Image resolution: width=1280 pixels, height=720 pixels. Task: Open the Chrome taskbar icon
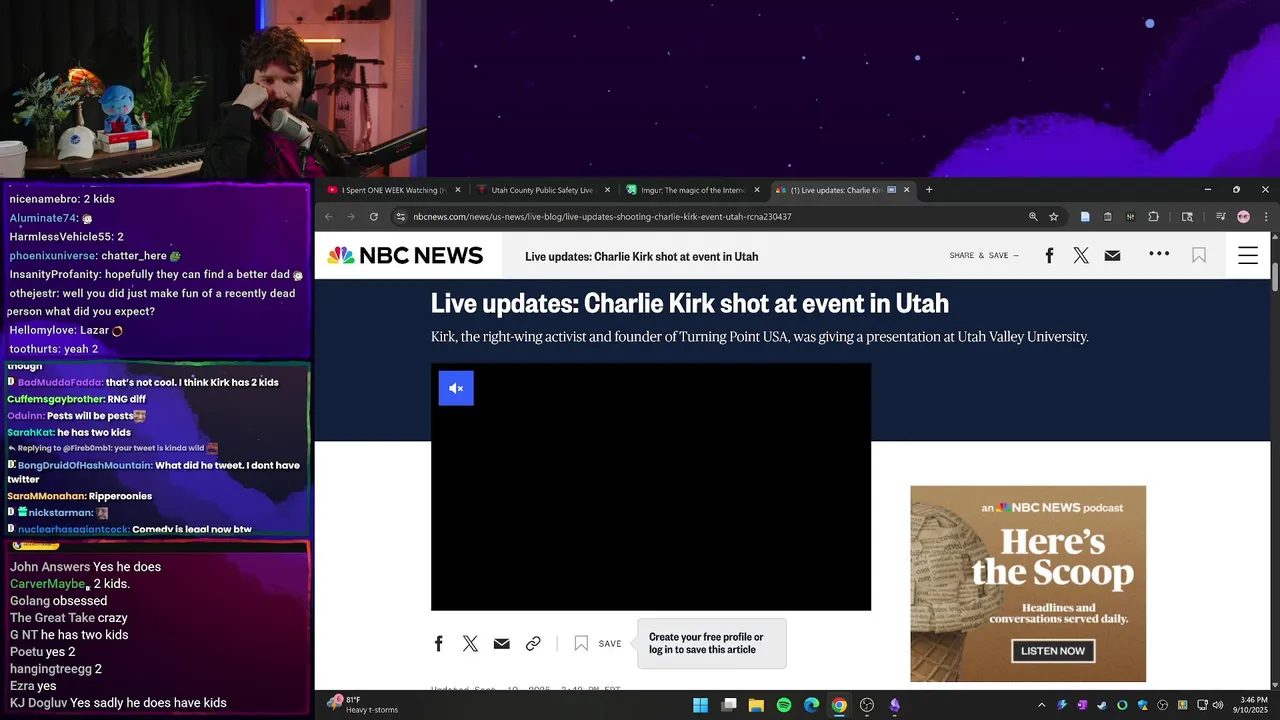coord(839,705)
